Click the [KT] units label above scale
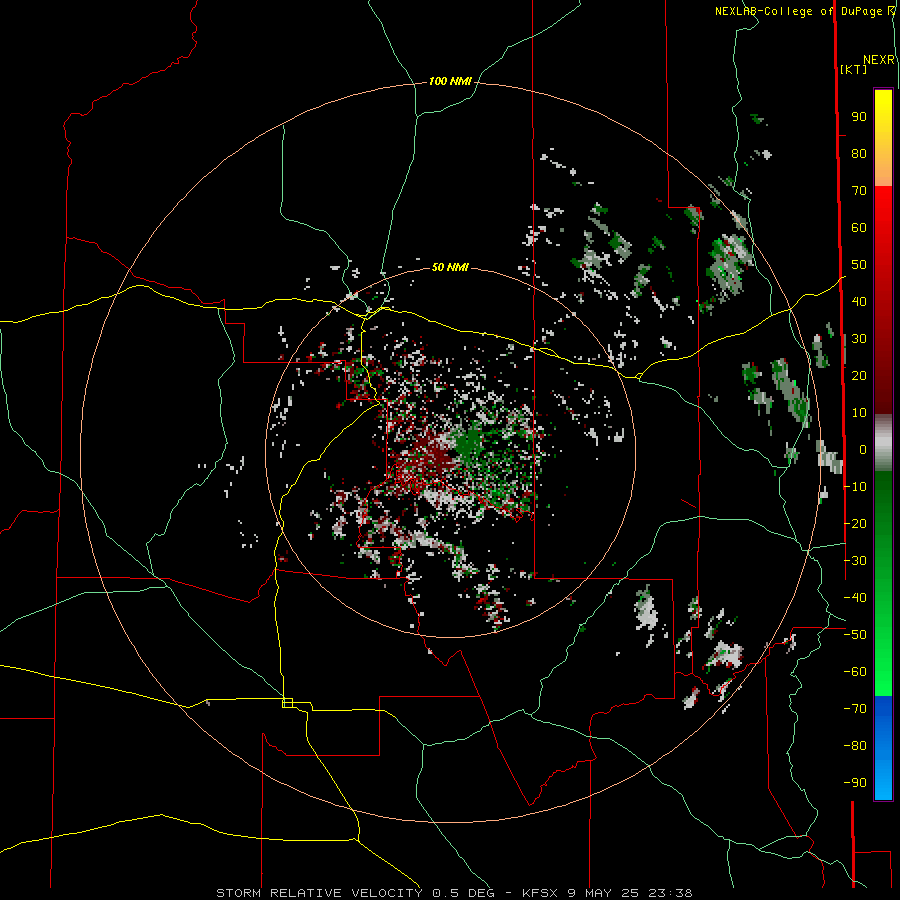 [854, 69]
